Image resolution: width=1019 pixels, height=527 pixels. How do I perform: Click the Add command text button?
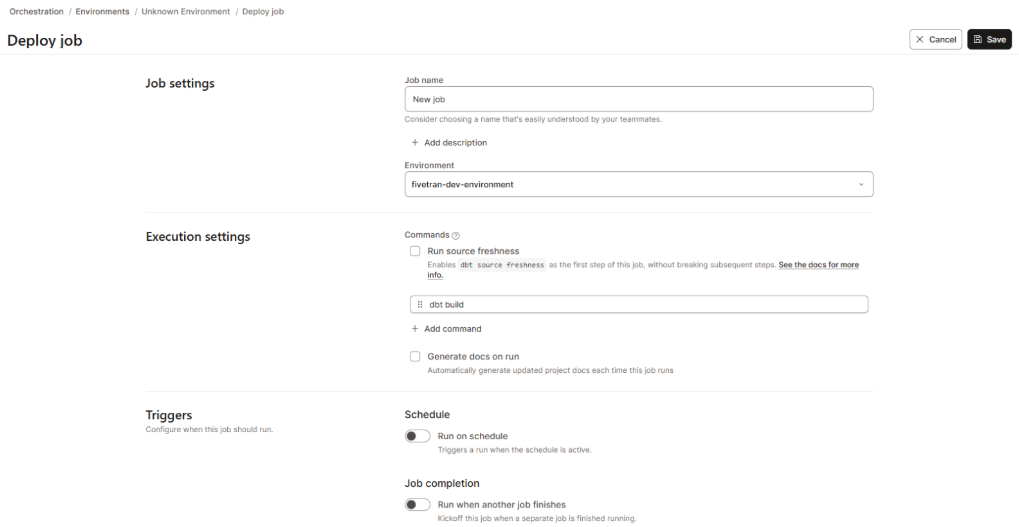tap(452, 329)
